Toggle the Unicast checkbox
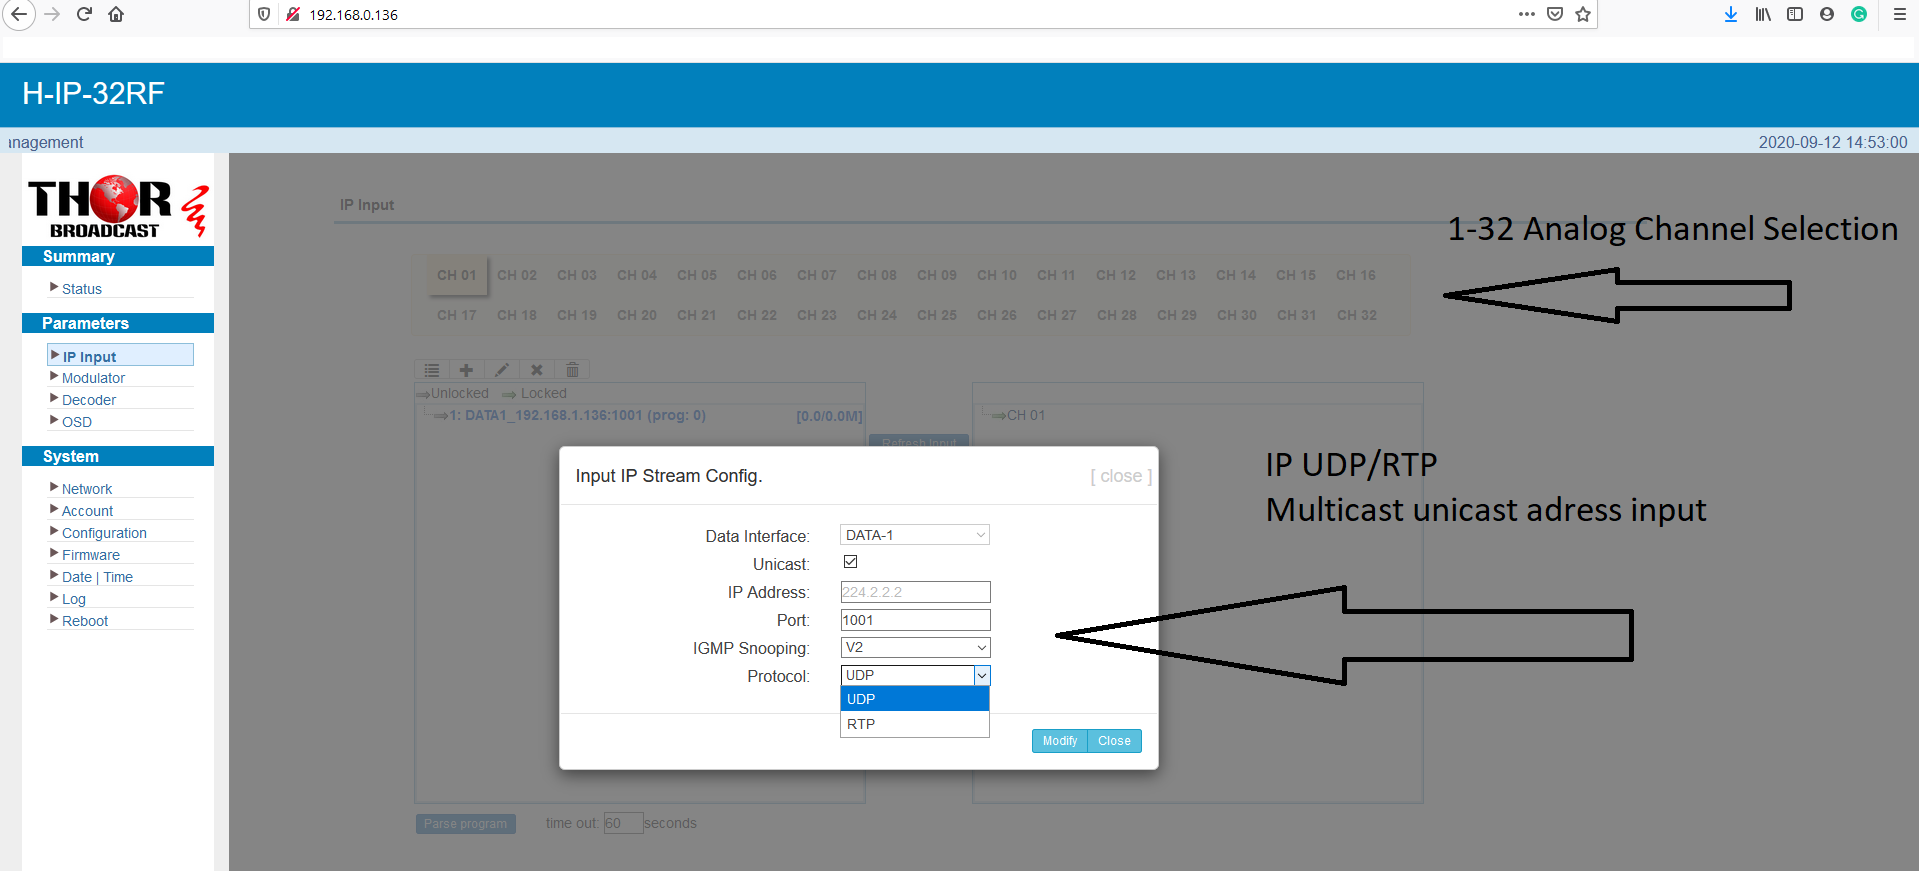 coord(851,562)
